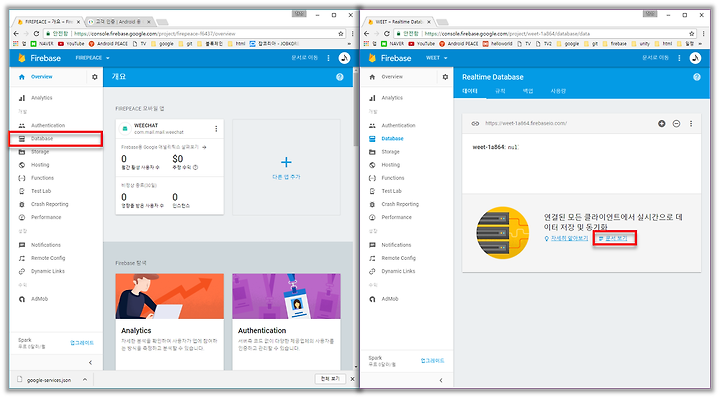Open Database in left window sidebar
The width and height of the screenshot is (720, 398).
click(x=42, y=138)
